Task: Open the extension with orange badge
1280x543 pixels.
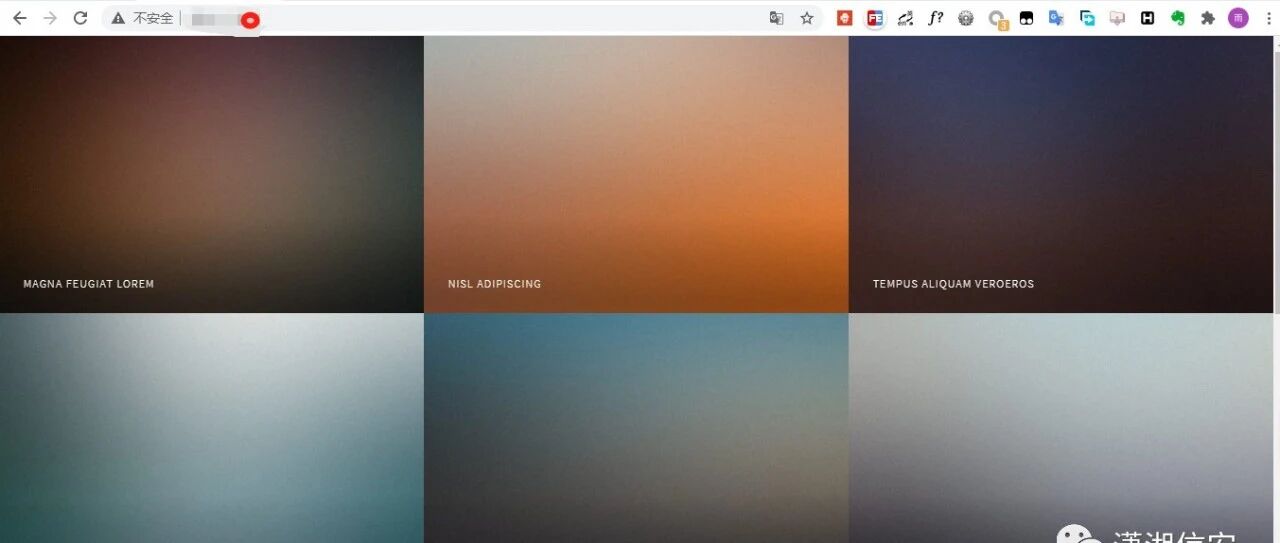Action: pyautogui.click(x=997, y=19)
